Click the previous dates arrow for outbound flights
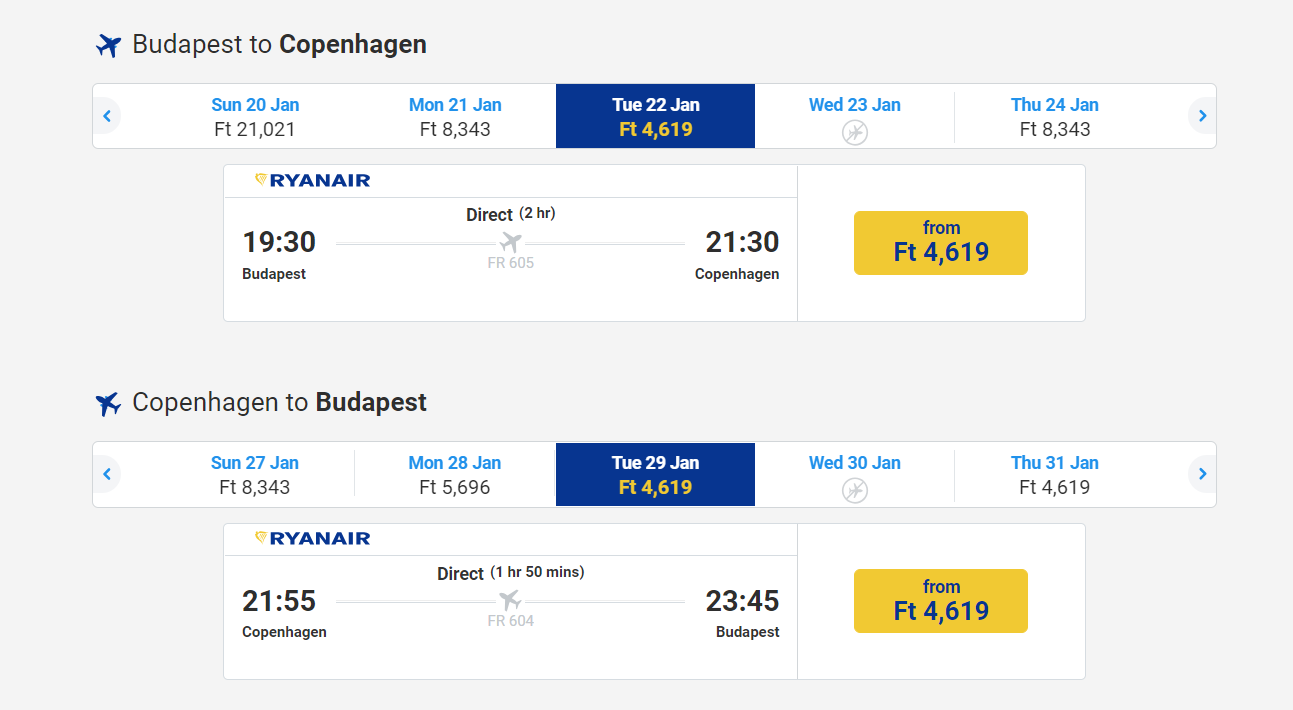The width and height of the screenshot is (1293, 710). (106, 116)
